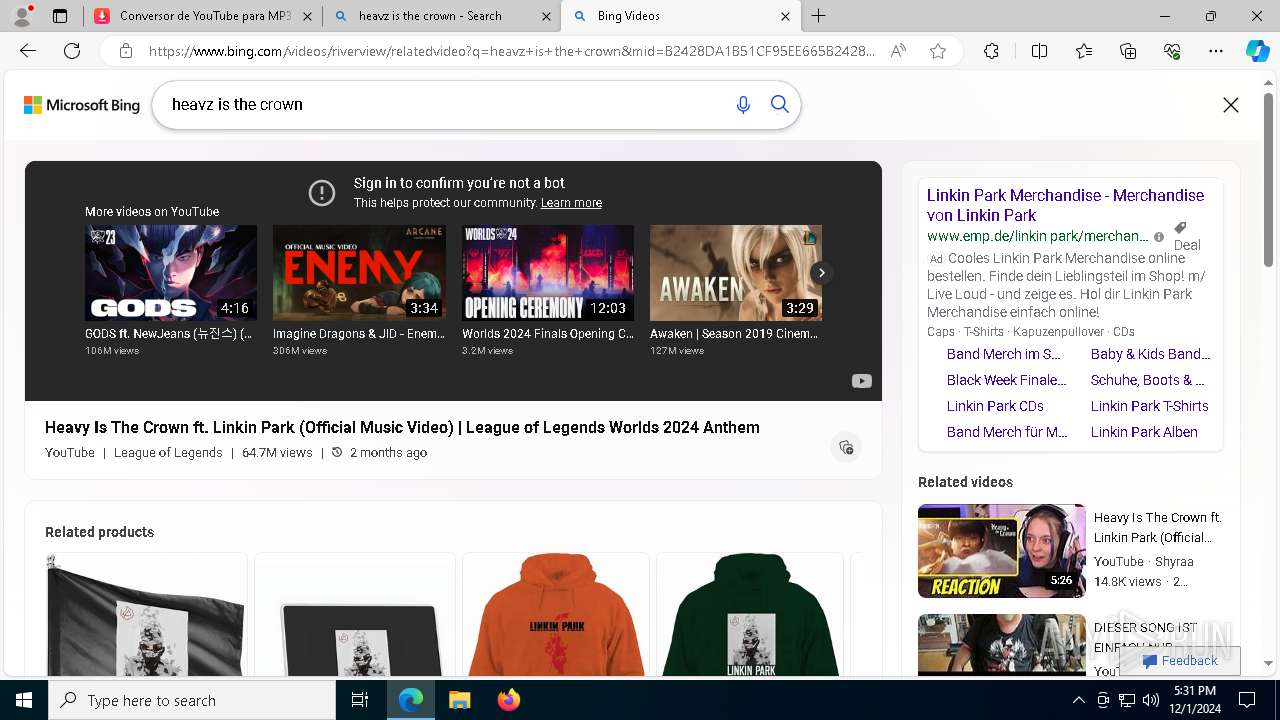1280x720 pixels.
Task: Close the video view with X
Action: 1231,105
